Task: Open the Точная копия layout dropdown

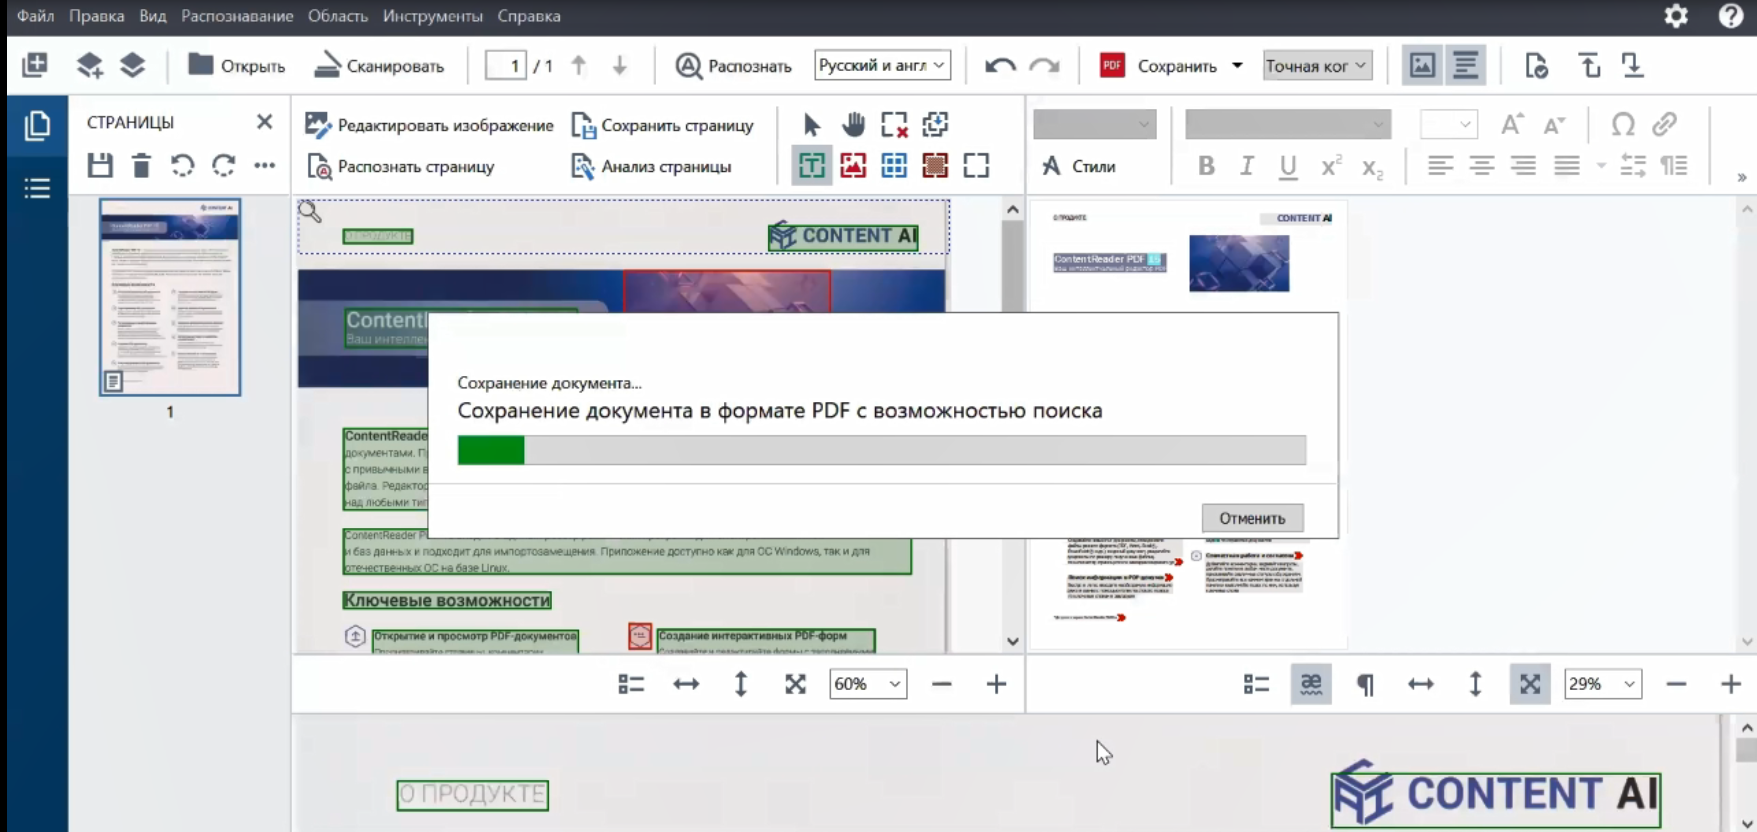Action: click(1317, 66)
